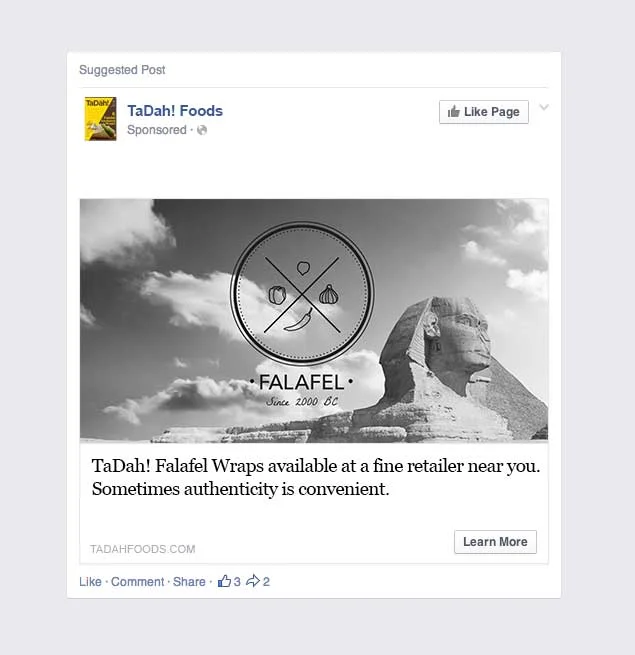
Task: Click the bell pepper icon in logo
Action: [277, 295]
